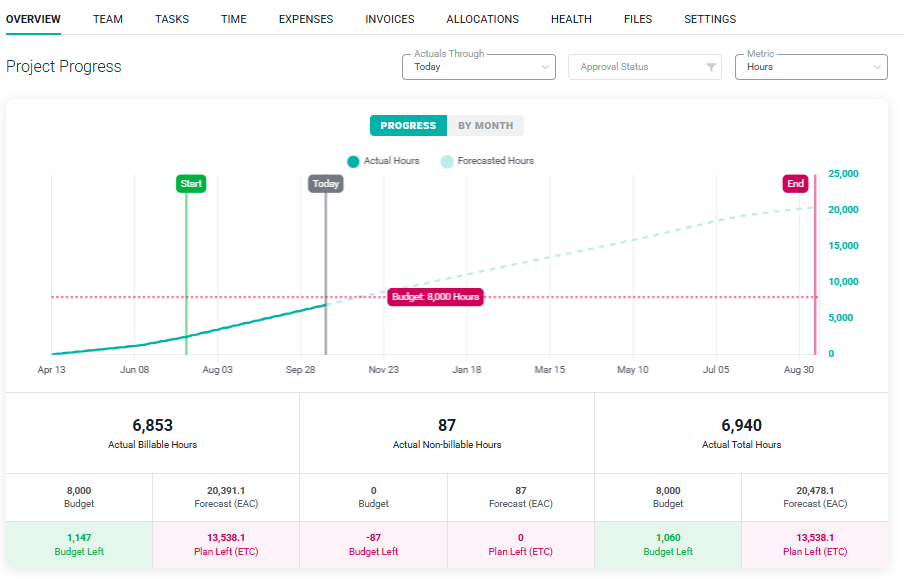Open the Tasks tab
904x579 pixels.
click(x=172, y=19)
